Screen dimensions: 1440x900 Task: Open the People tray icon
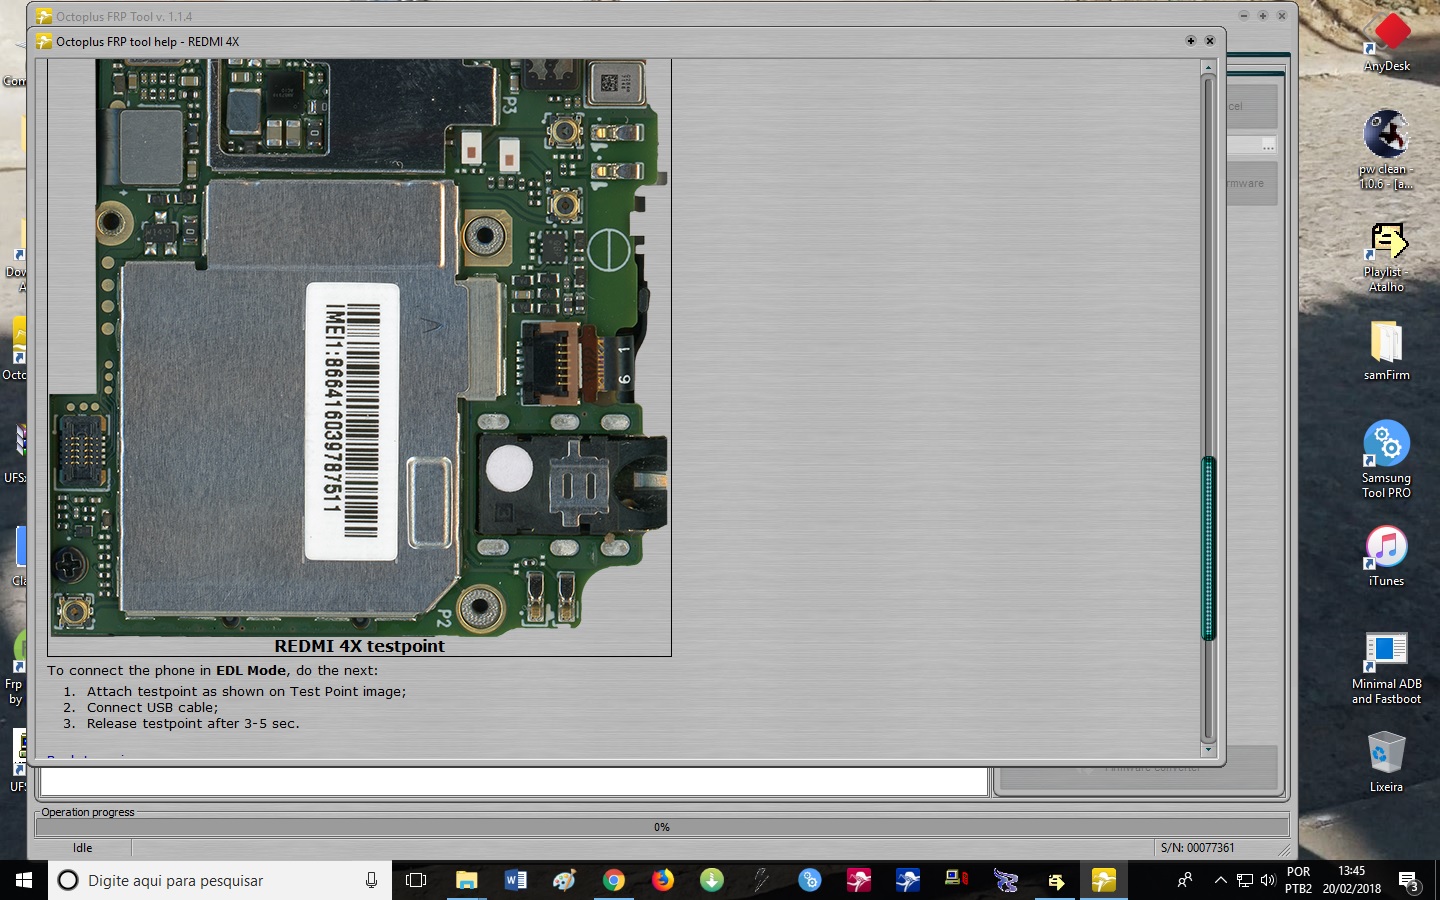(1185, 880)
